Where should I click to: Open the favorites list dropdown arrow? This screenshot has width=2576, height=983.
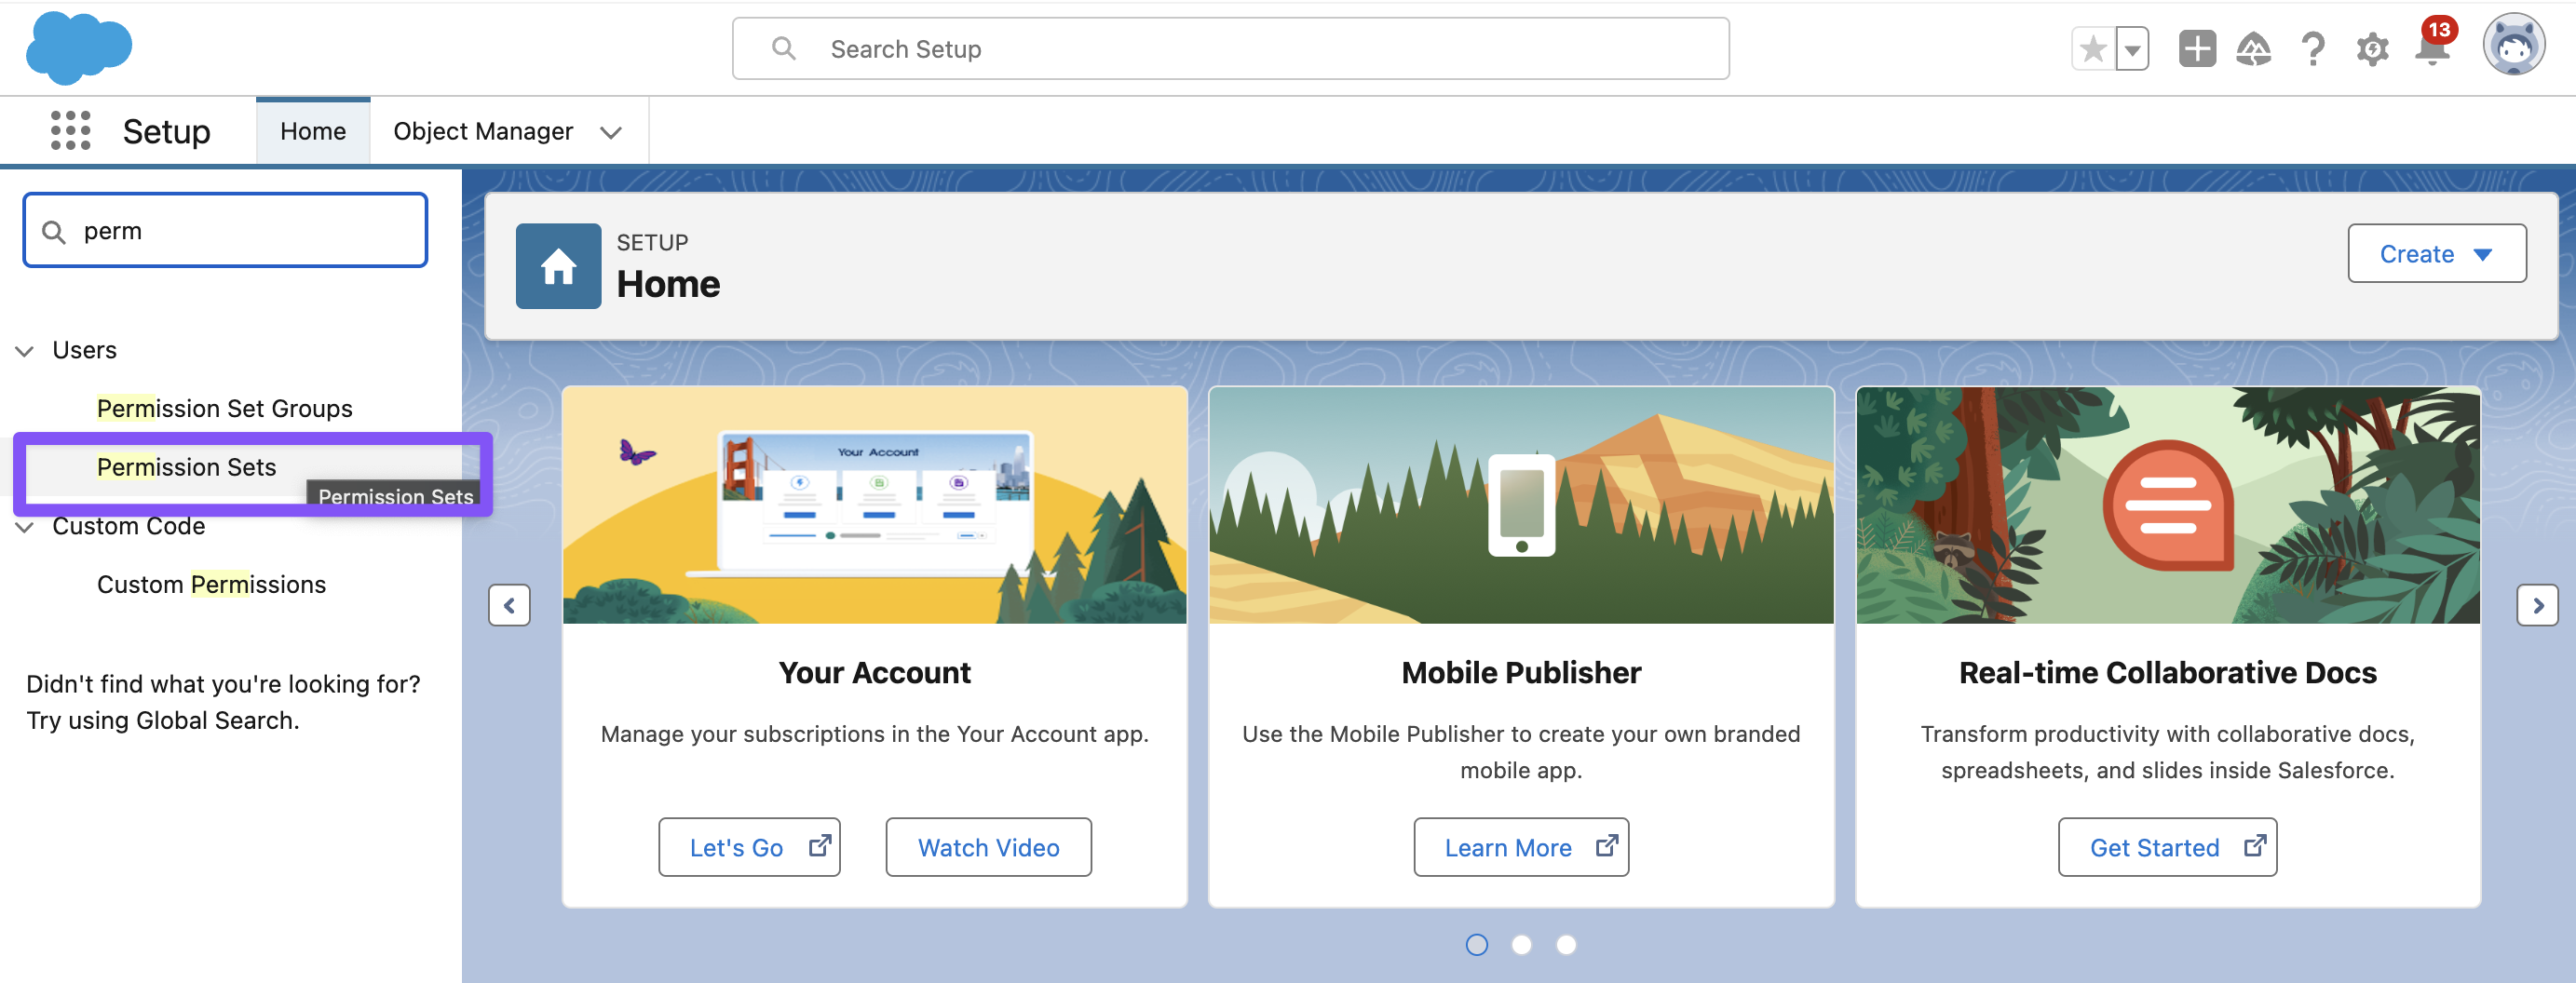2132,49
